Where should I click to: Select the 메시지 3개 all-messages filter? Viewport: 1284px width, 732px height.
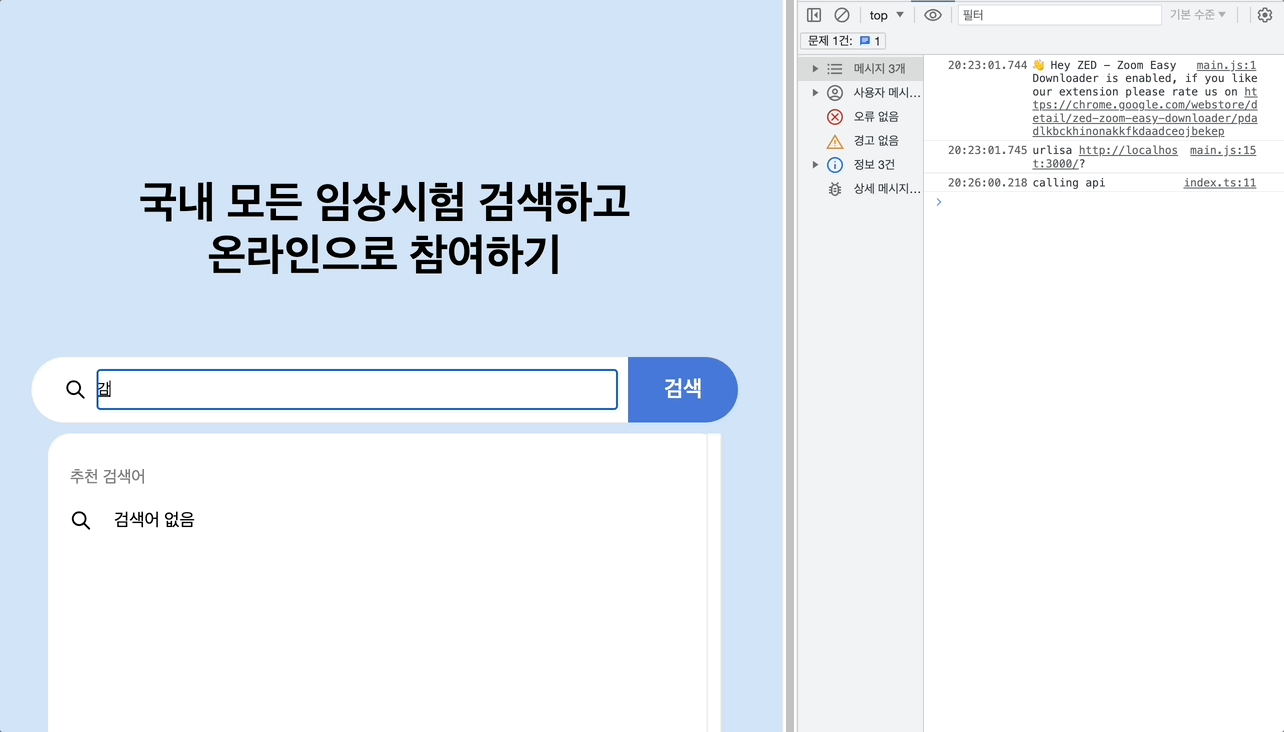click(878, 68)
